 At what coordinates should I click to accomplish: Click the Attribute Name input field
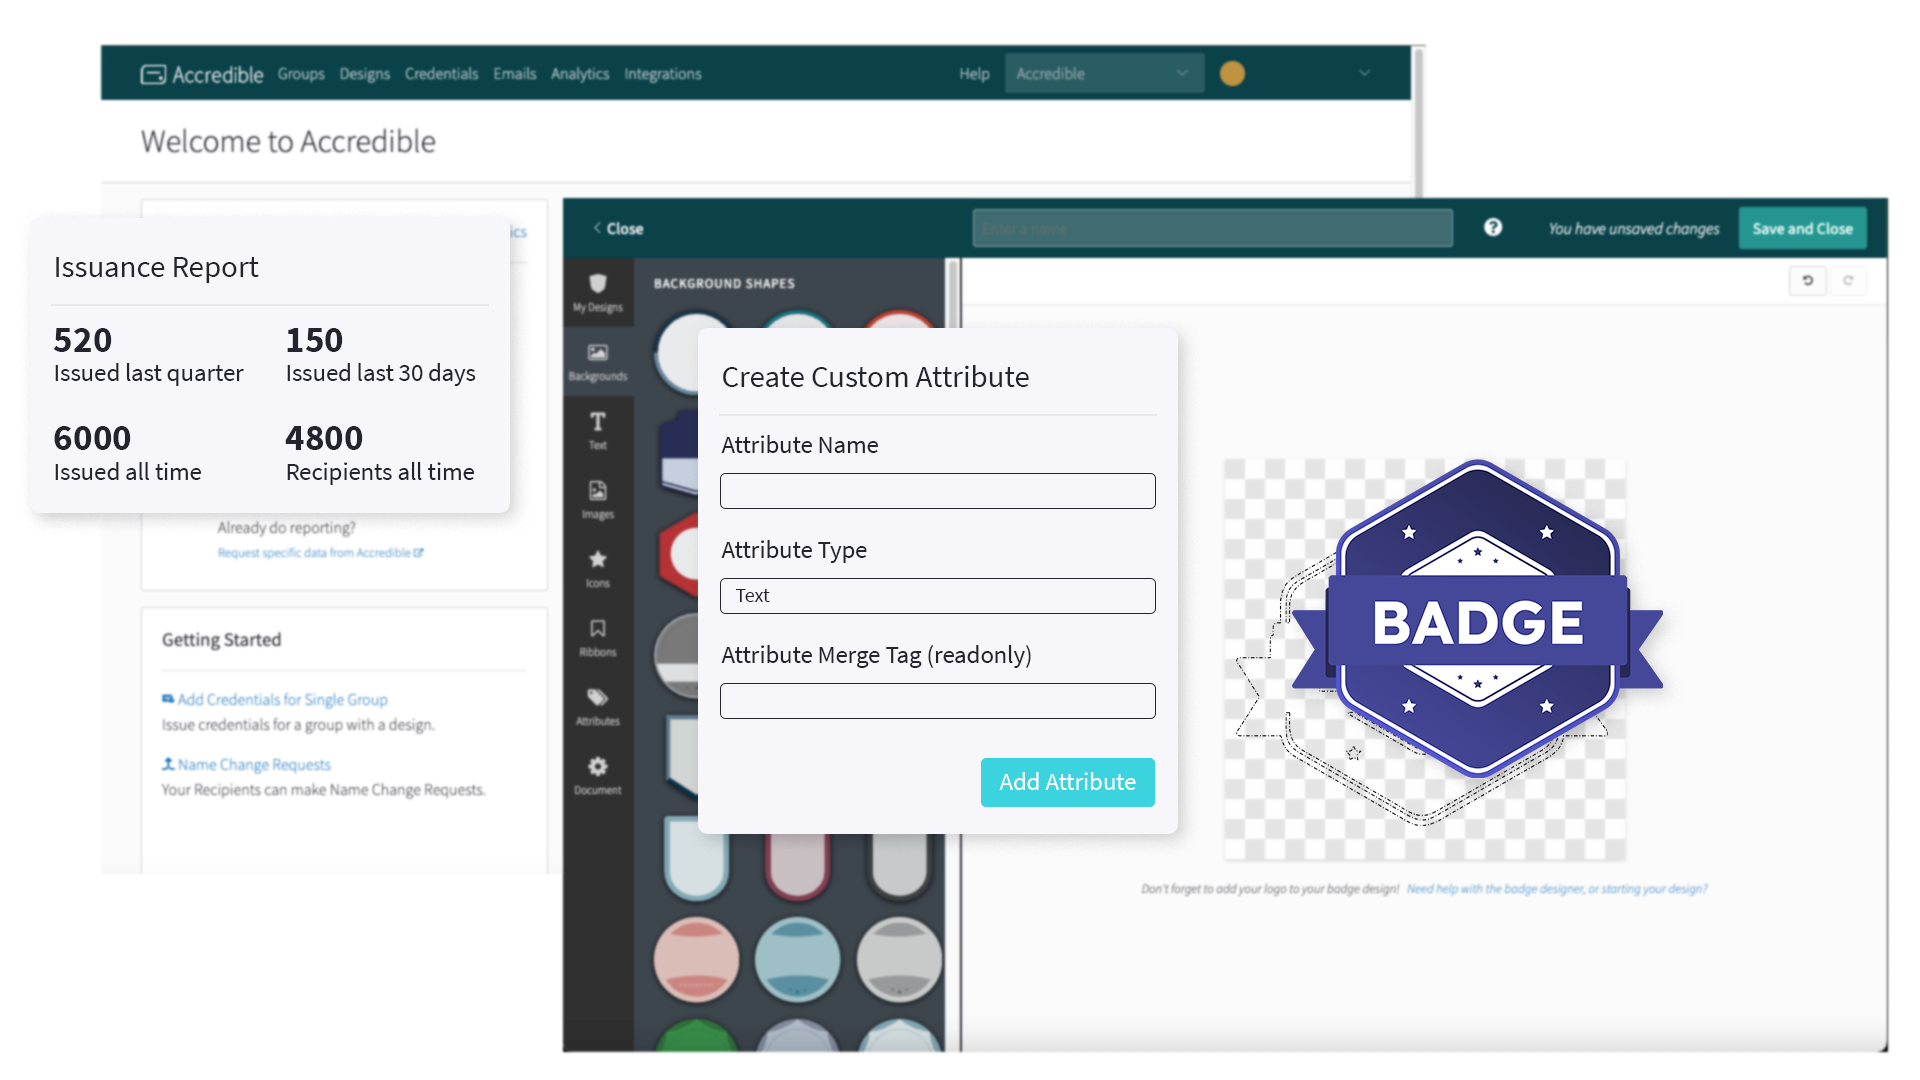[x=937, y=491]
